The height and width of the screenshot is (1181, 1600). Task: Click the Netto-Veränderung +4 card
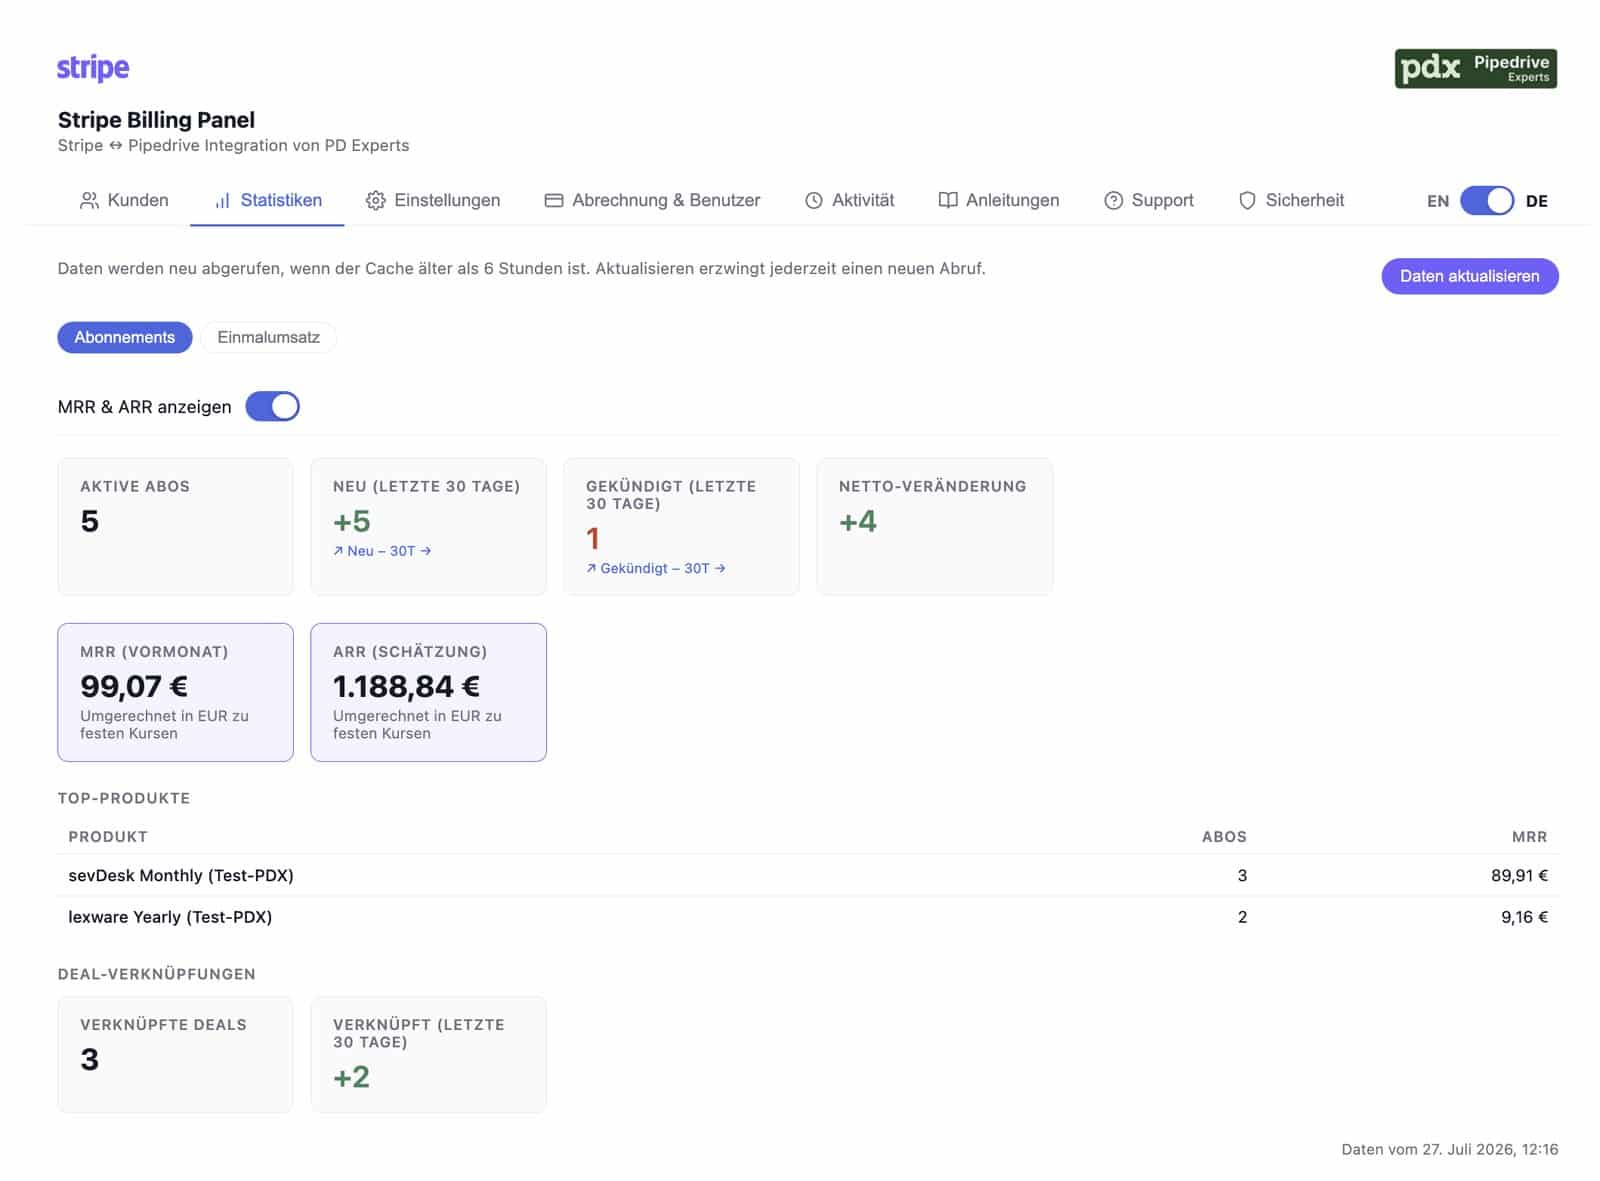(x=935, y=527)
